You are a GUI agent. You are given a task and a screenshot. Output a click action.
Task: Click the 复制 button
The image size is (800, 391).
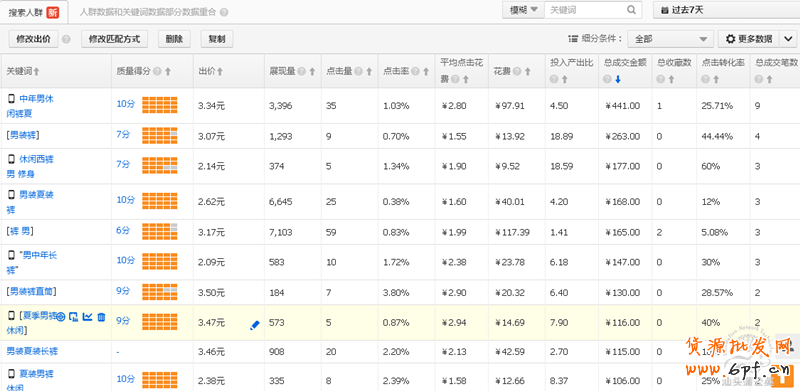pos(217,39)
